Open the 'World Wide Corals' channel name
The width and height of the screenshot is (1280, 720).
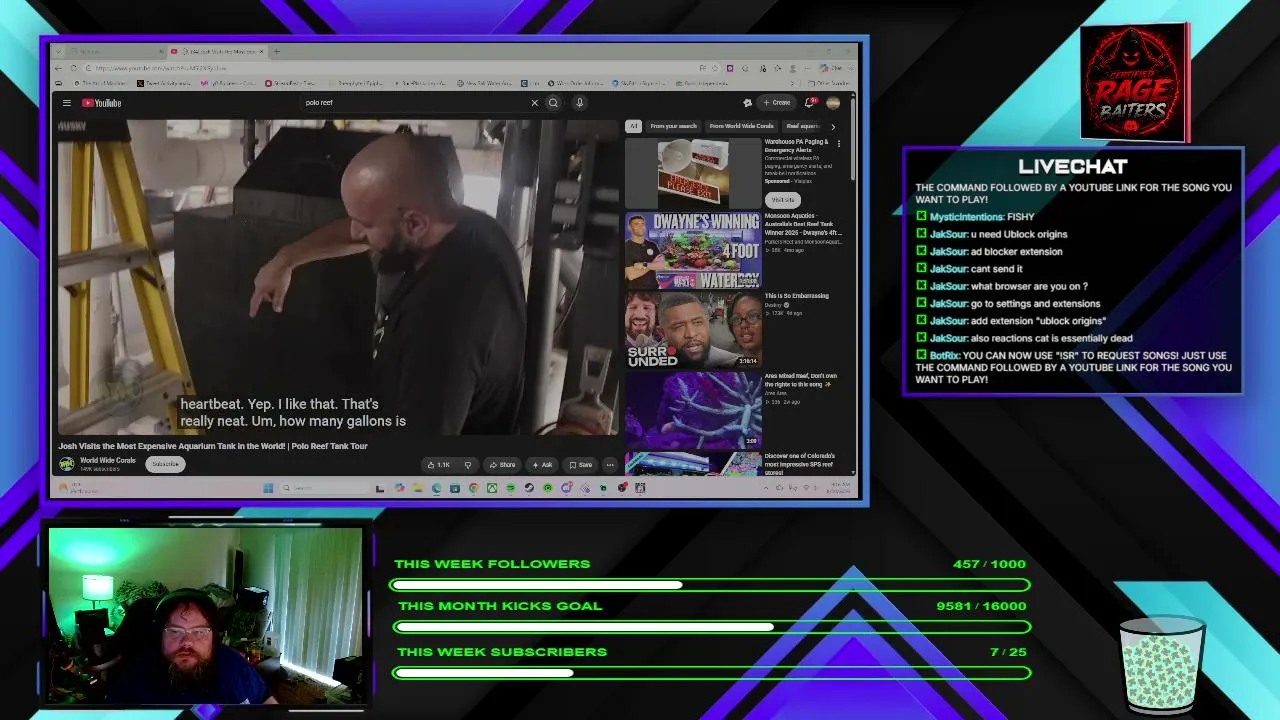[x=108, y=460]
